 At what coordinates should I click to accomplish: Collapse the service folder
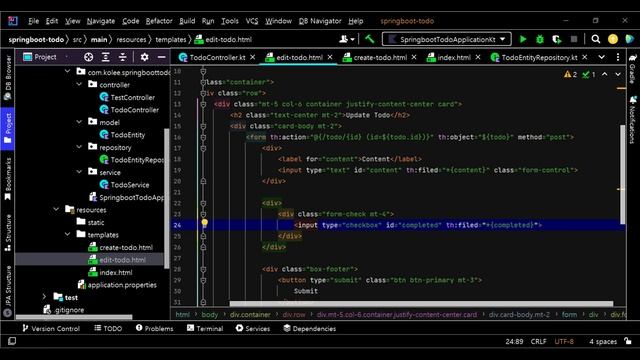[79, 172]
